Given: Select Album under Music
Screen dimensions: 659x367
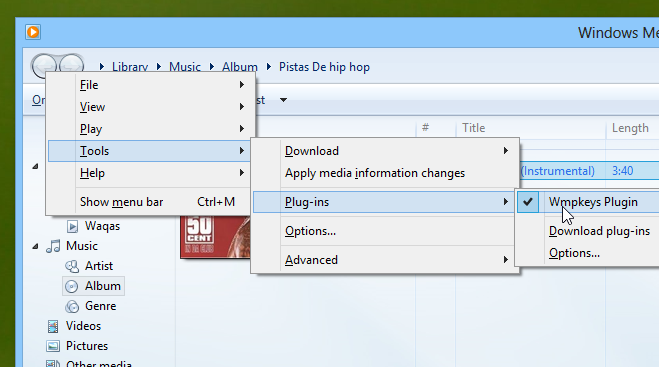Looking at the screenshot, I should click(x=103, y=286).
